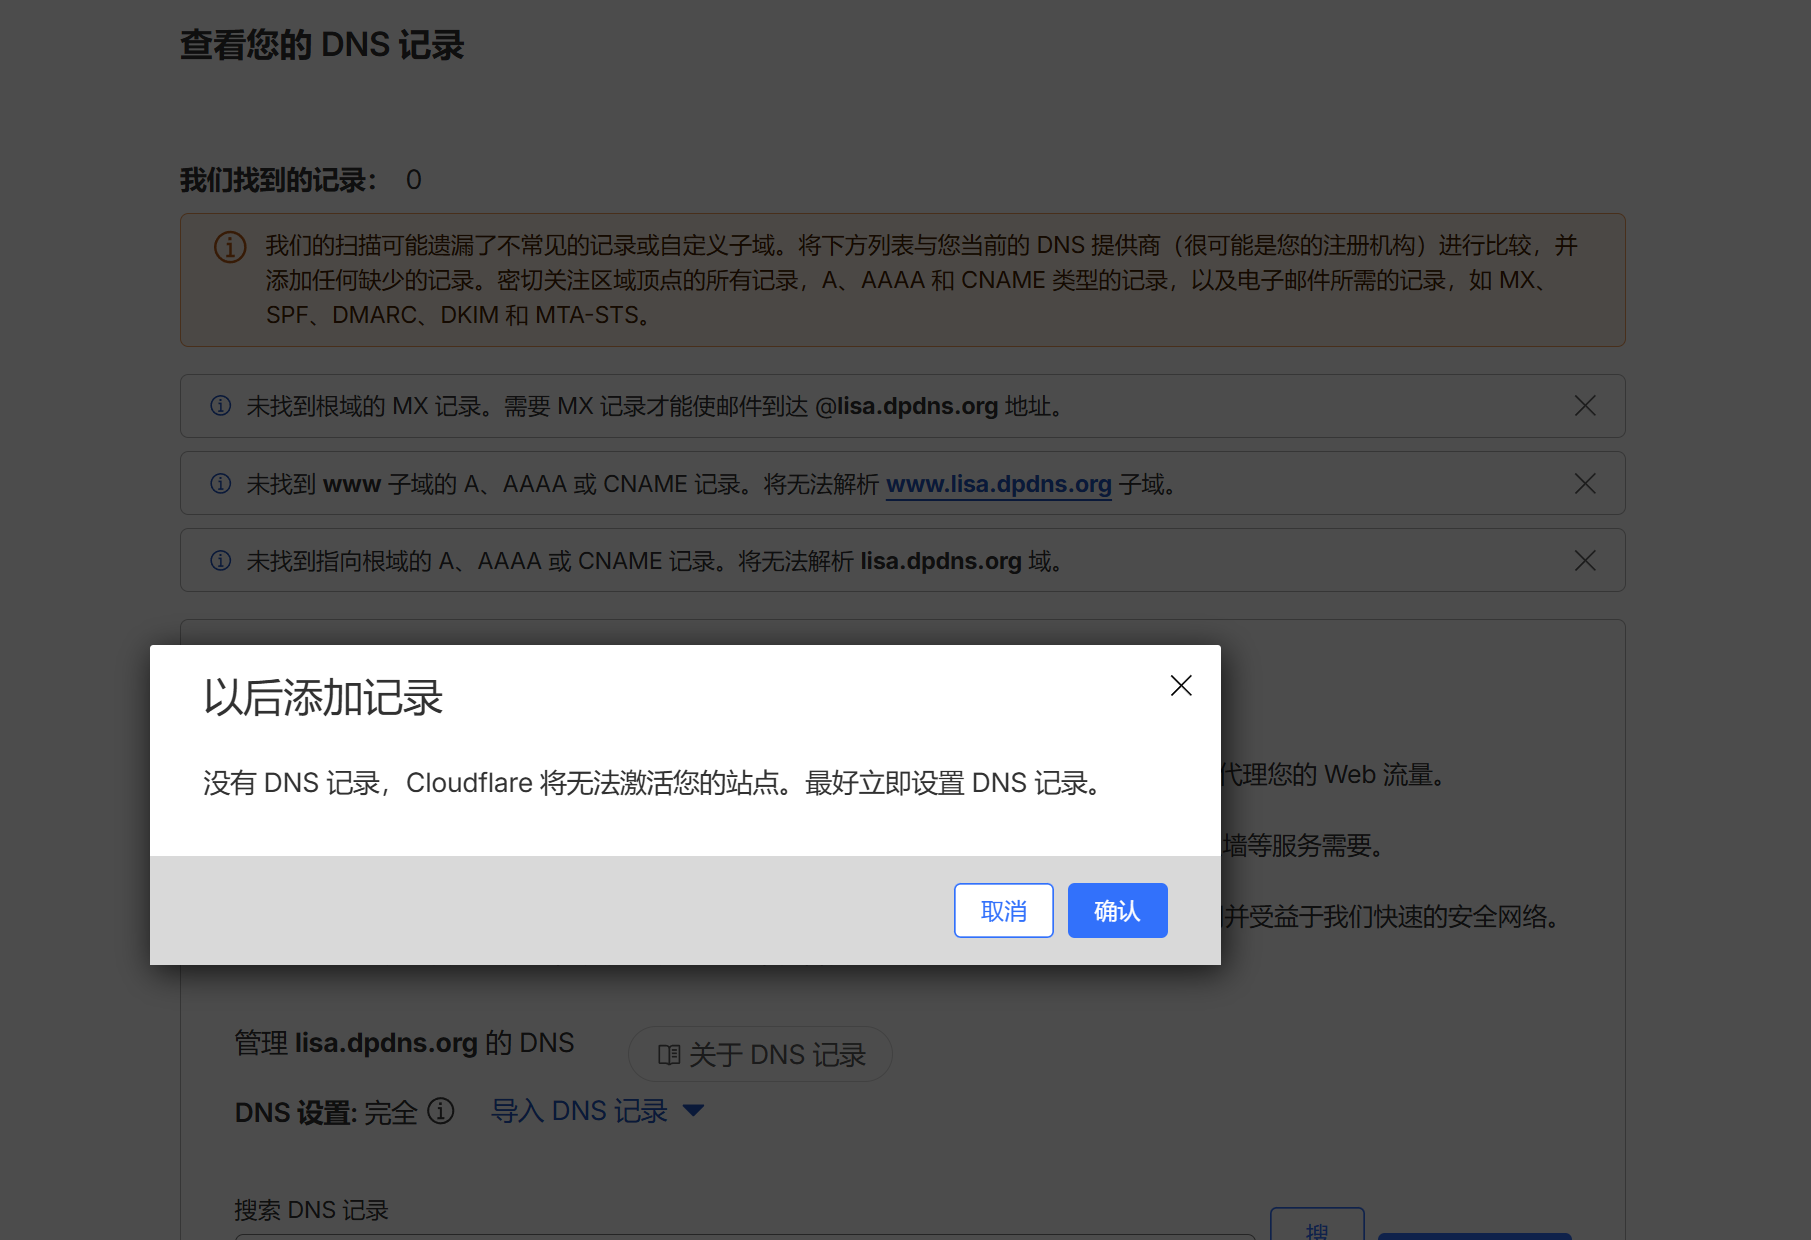Click the 查看您的 DNS 记录 page heading
The height and width of the screenshot is (1240, 1811).
(x=322, y=45)
